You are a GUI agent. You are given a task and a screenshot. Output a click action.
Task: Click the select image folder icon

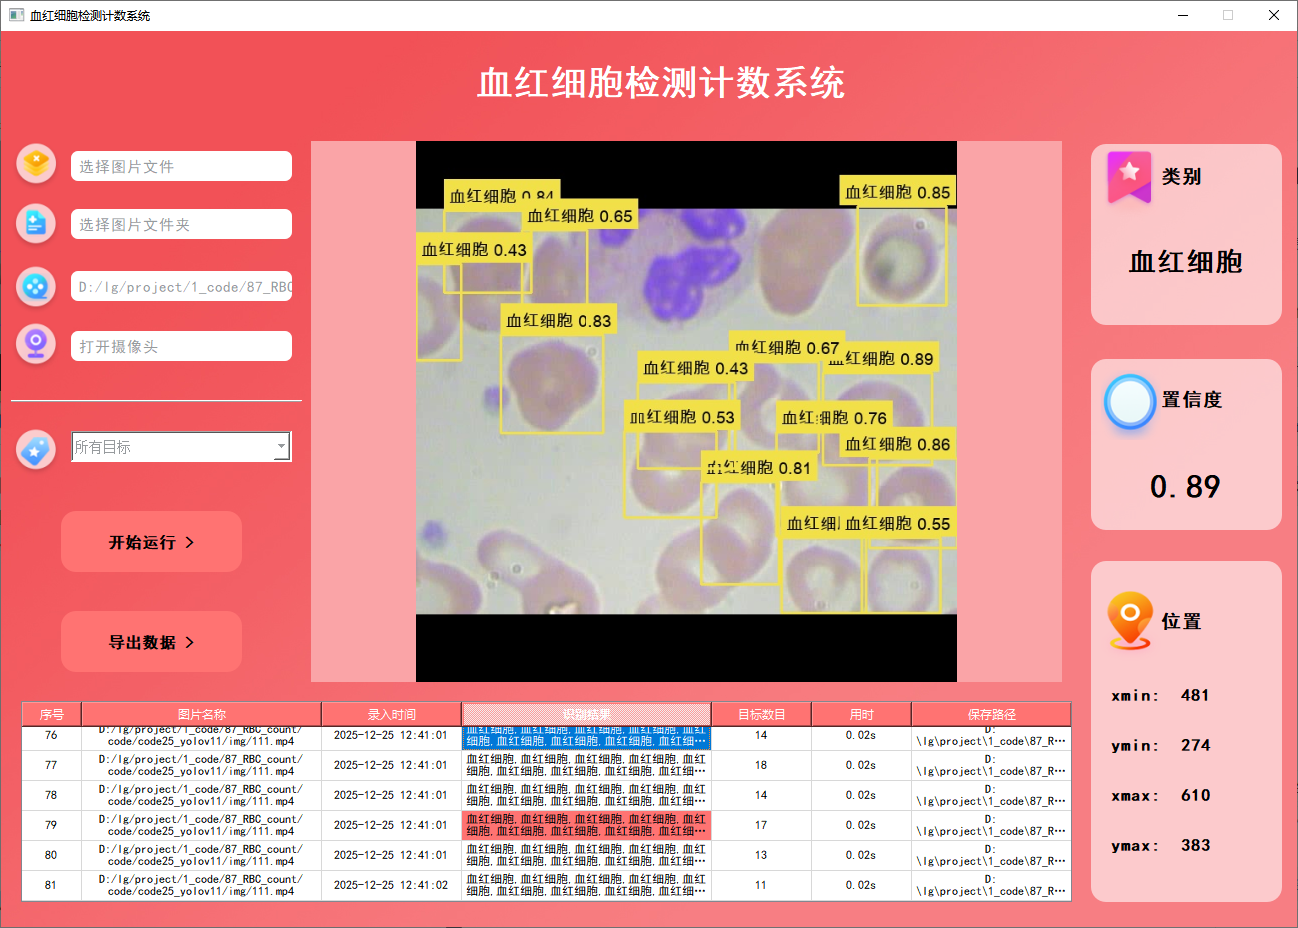click(x=36, y=223)
